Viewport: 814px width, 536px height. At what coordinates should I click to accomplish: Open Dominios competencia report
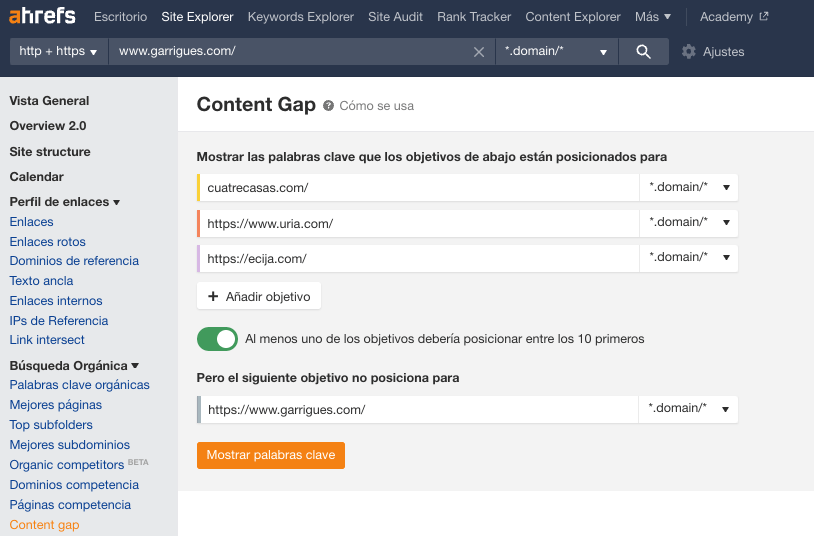(74, 485)
